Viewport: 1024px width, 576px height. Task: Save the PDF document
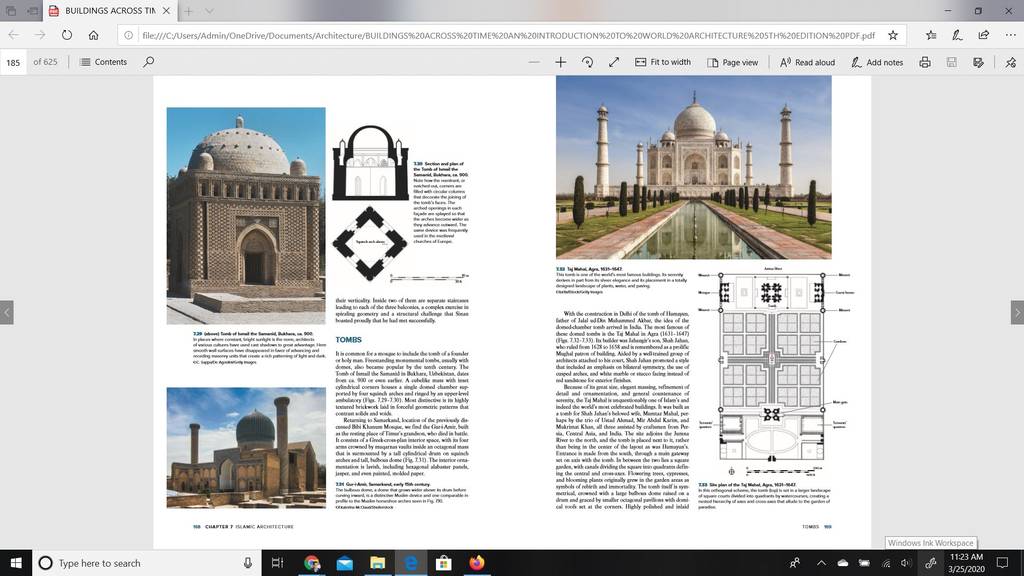pos(952,62)
